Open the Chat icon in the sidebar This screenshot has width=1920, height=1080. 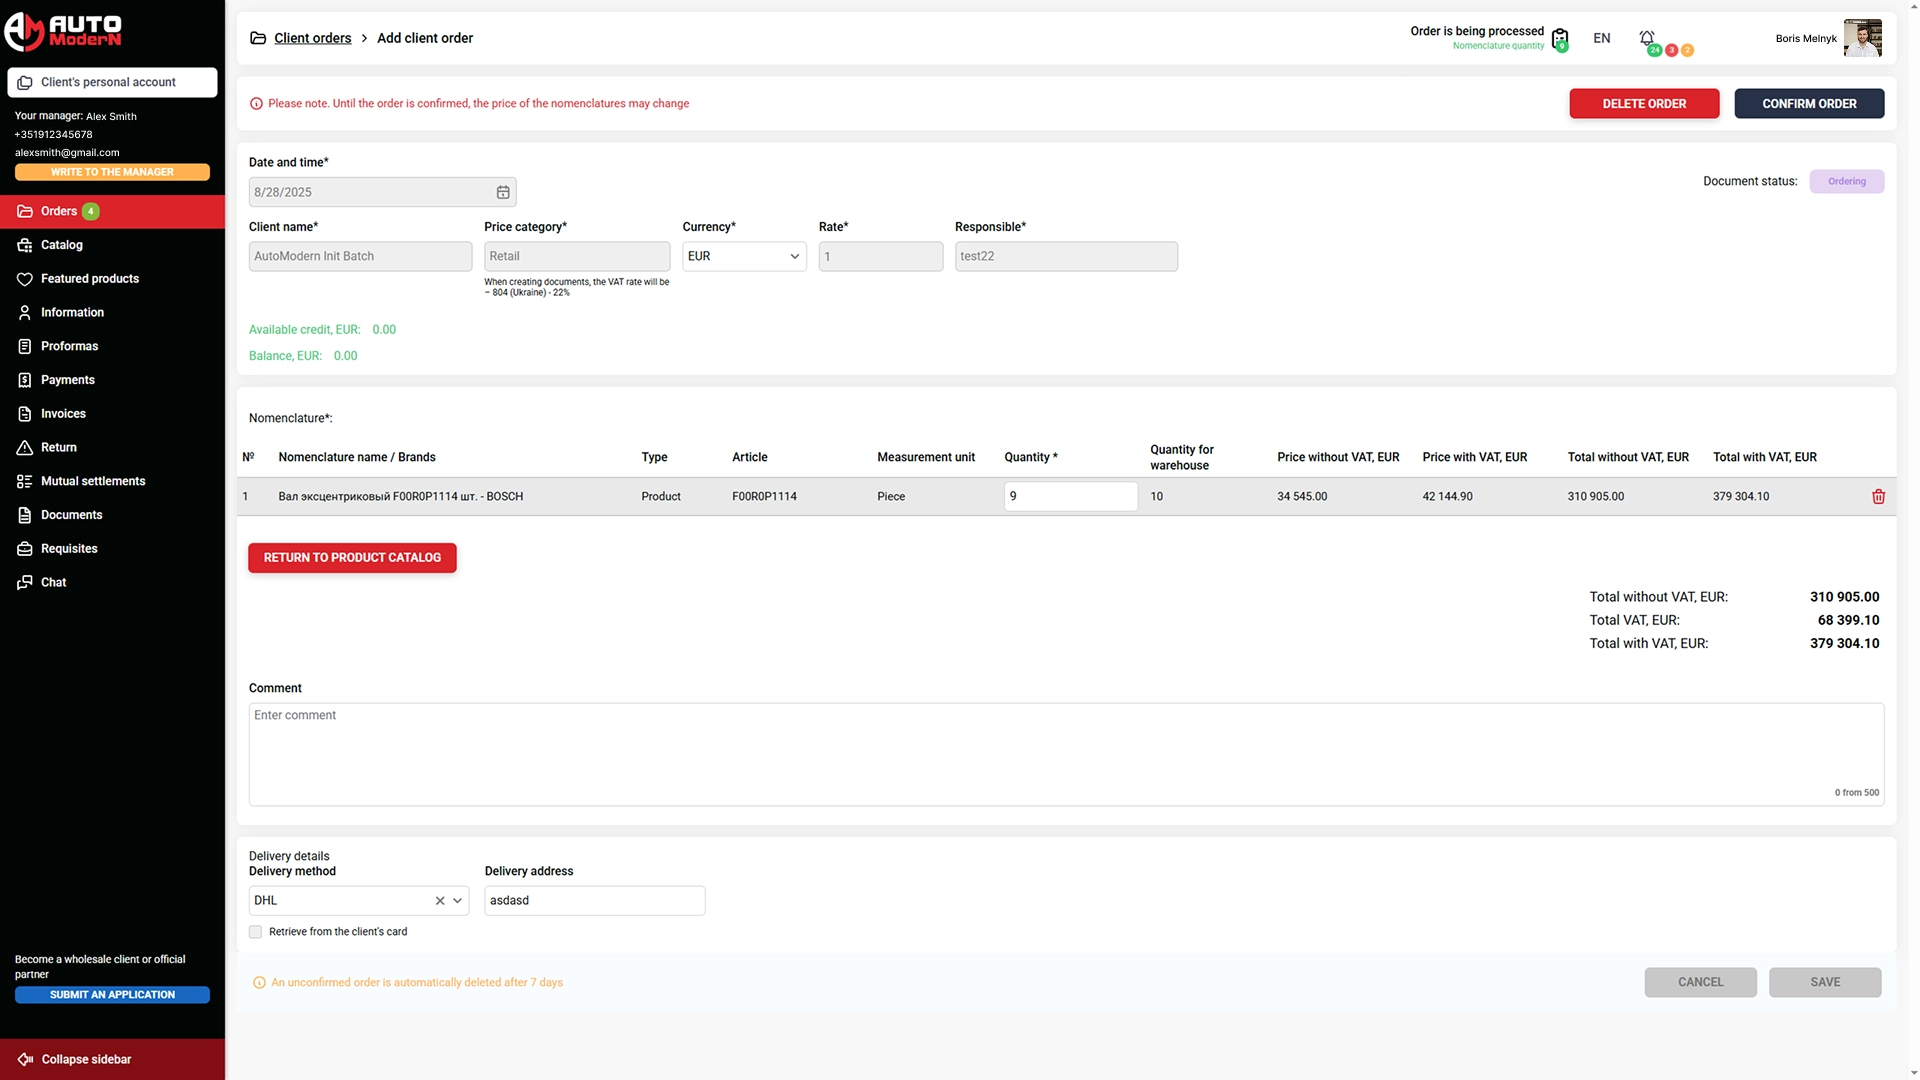pyautogui.click(x=24, y=582)
